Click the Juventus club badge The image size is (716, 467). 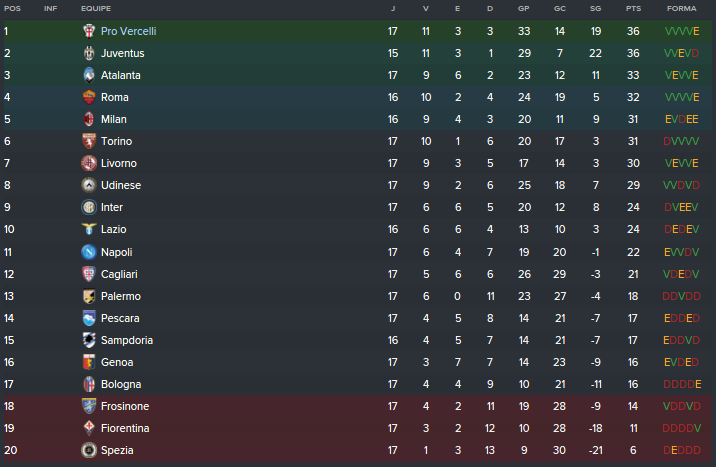pos(89,53)
